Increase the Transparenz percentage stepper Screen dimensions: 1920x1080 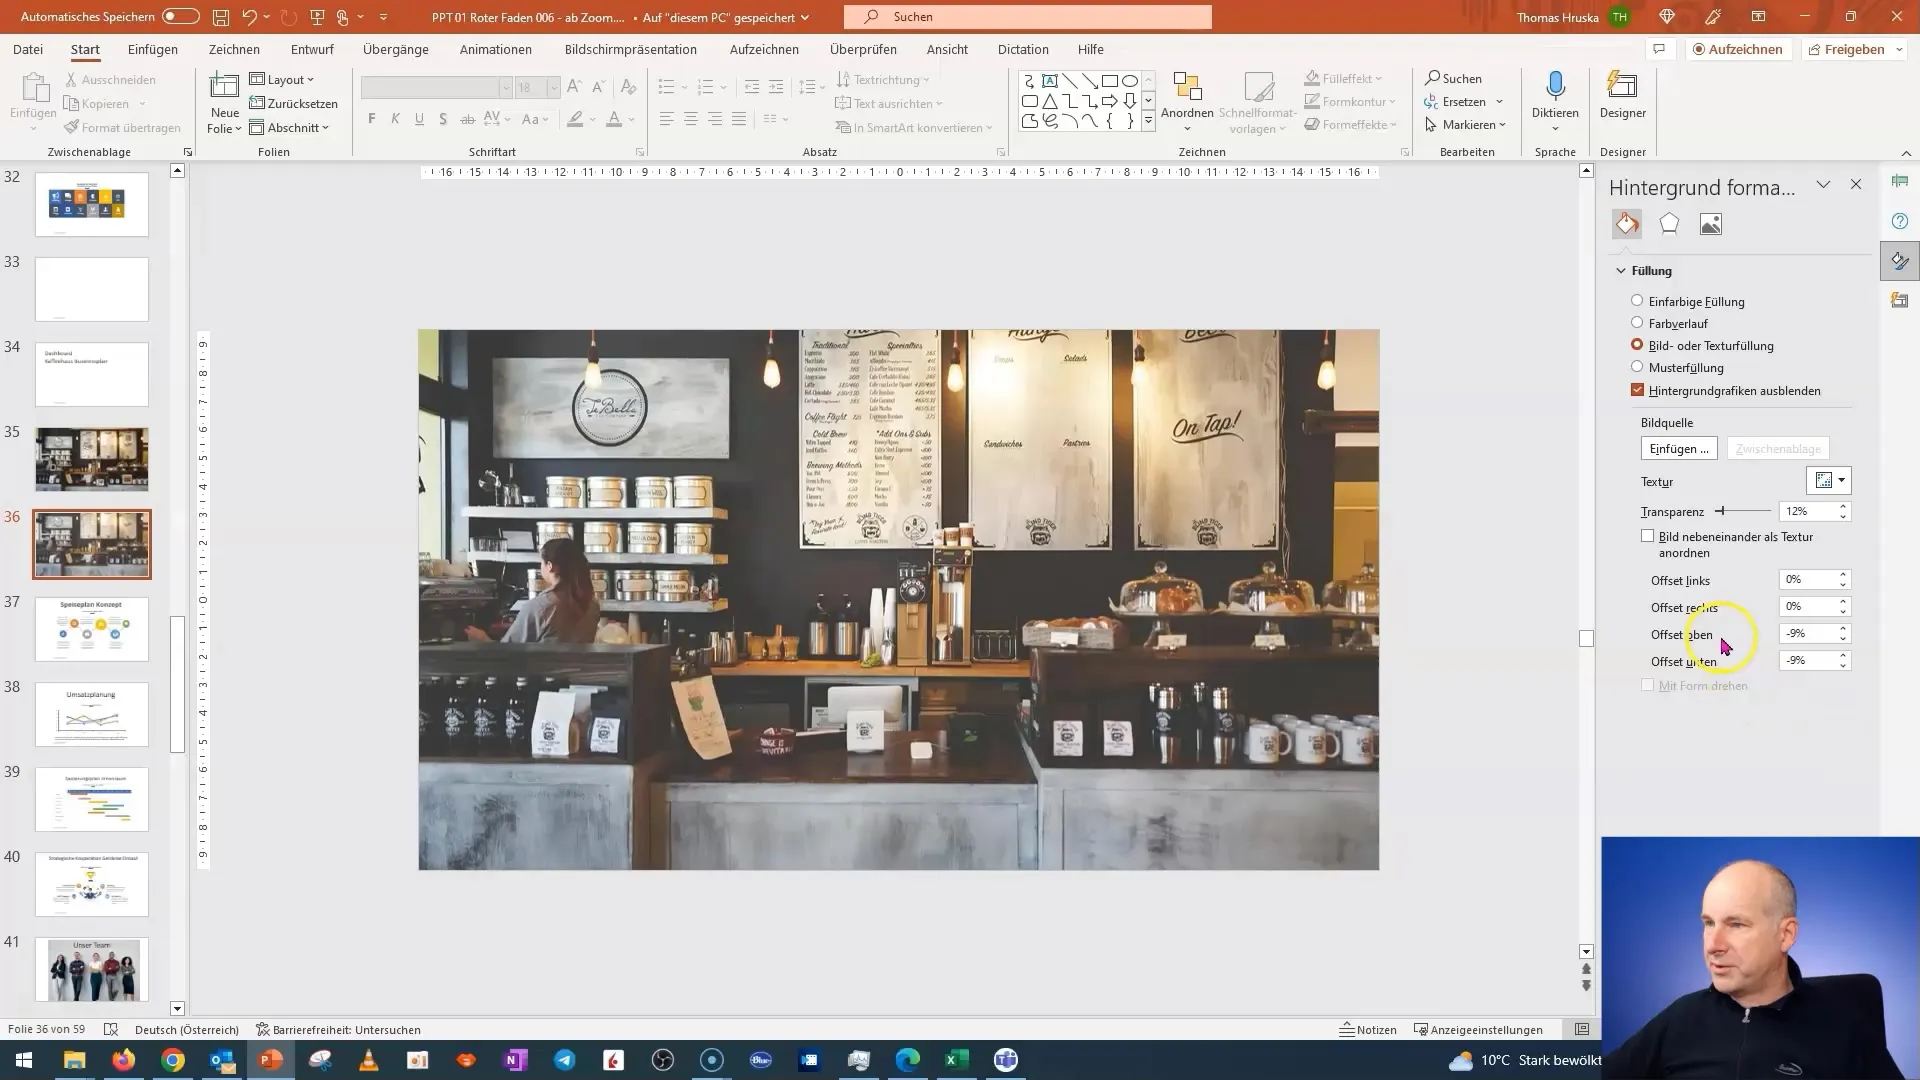[1843, 506]
